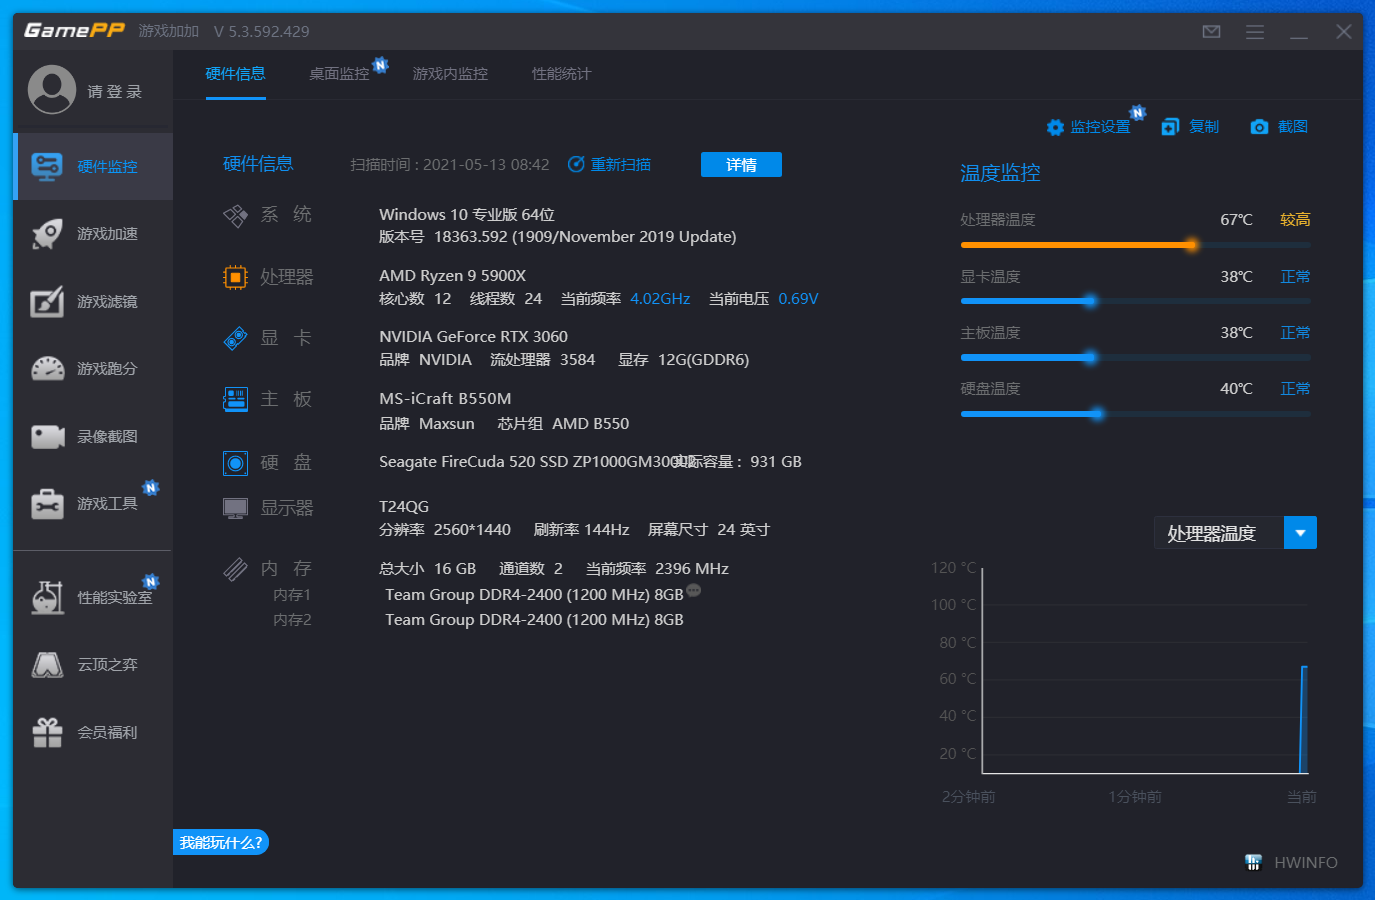Open 会员福利 gift item in sidebar
1375x900 pixels.
click(x=93, y=732)
